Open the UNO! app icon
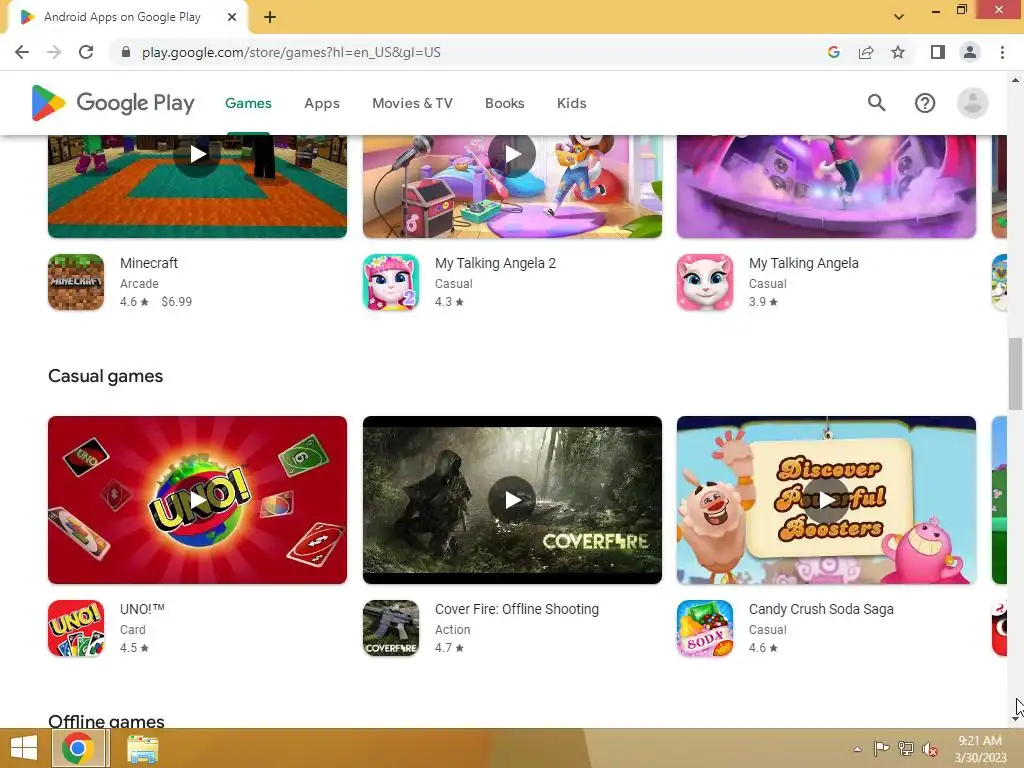This screenshot has height=768, width=1024. point(76,628)
